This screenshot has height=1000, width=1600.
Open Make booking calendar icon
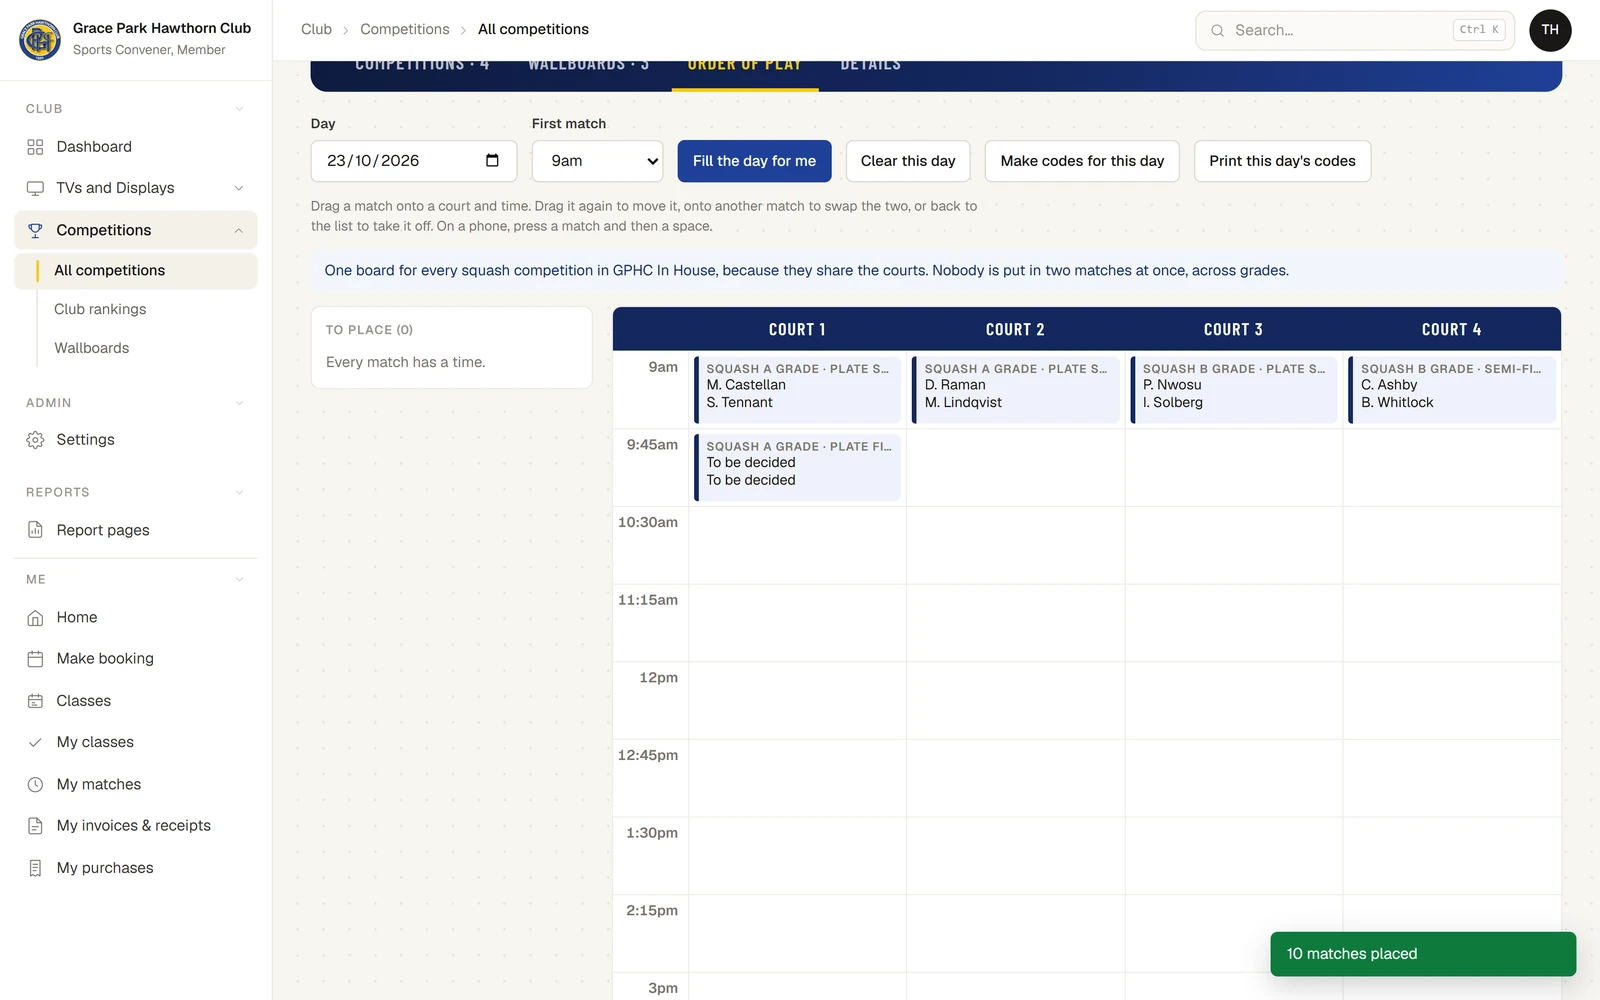[35, 659]
